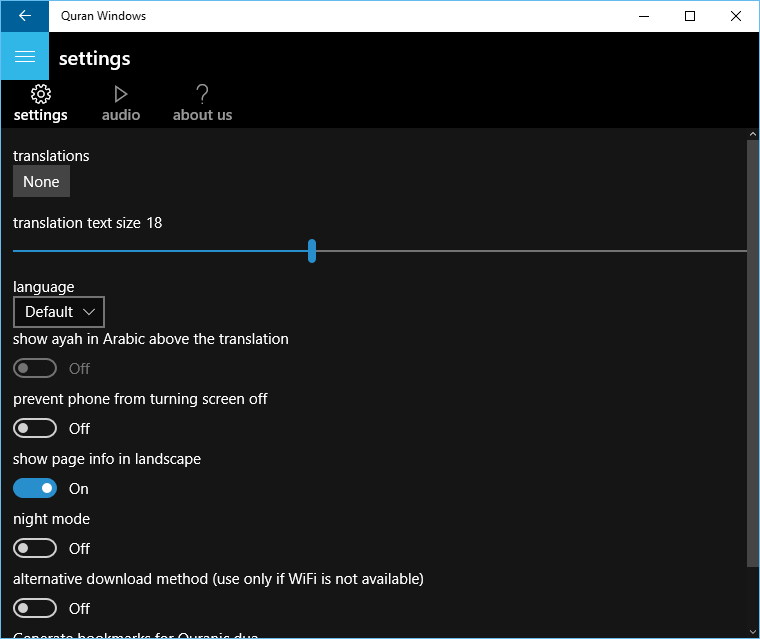Click the audio play icon
This screenshot has width=760, height=639.
point(121,94)
